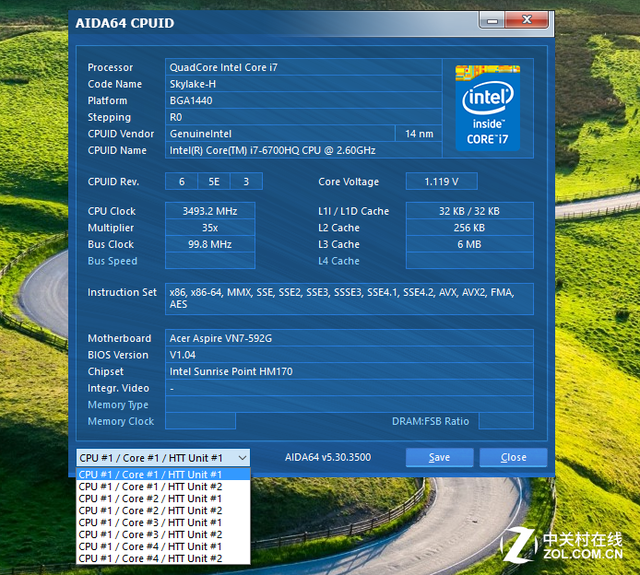Click BIOS Version value V1.04
Image resolution: width=640 pixels, height=575 pixels.
point(349,355)
